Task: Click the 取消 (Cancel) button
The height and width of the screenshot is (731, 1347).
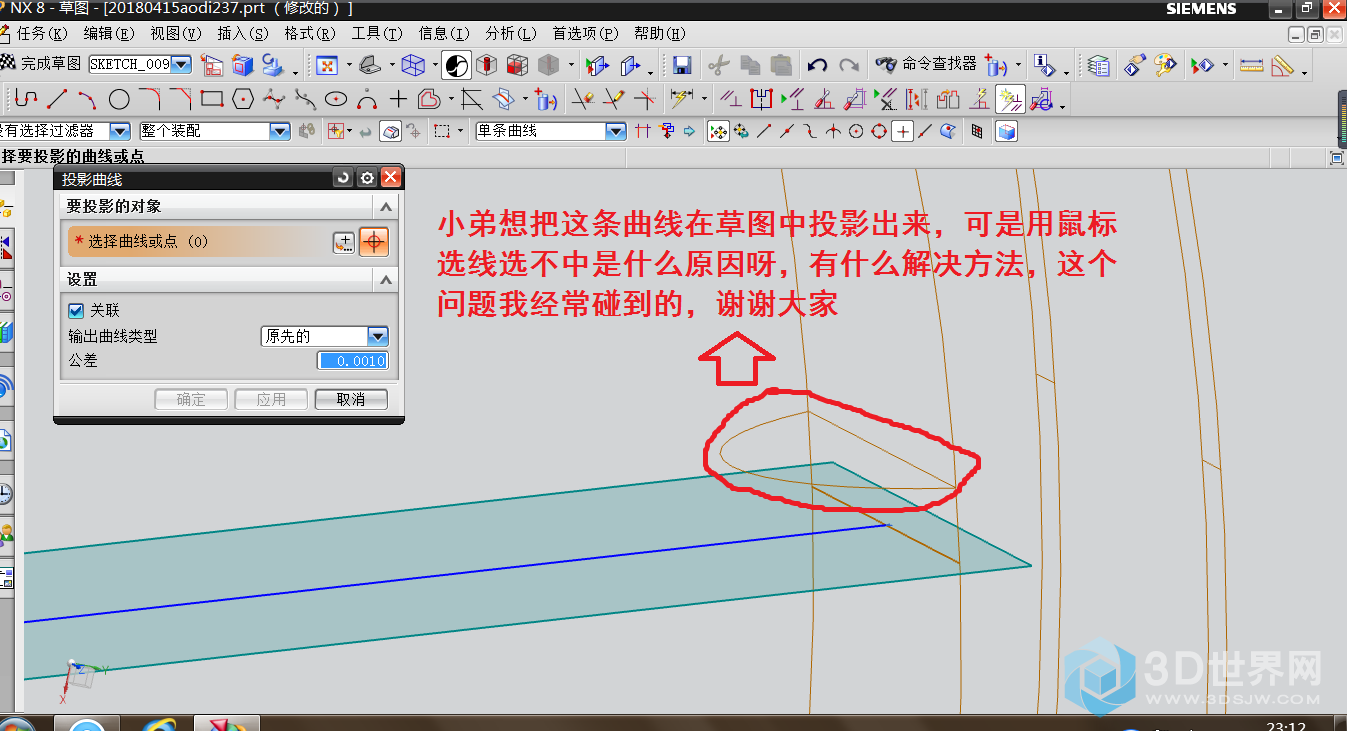Action: [x=351, y=399]
